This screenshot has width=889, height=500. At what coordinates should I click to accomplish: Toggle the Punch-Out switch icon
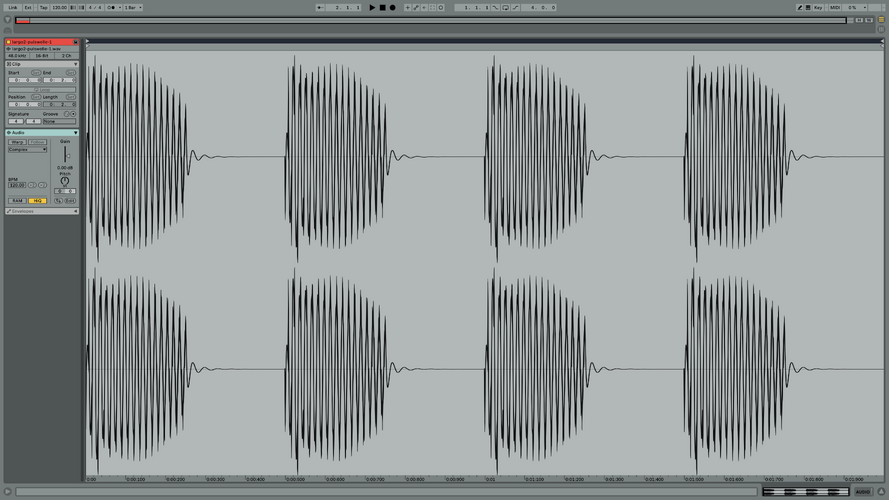click(515, 7)
